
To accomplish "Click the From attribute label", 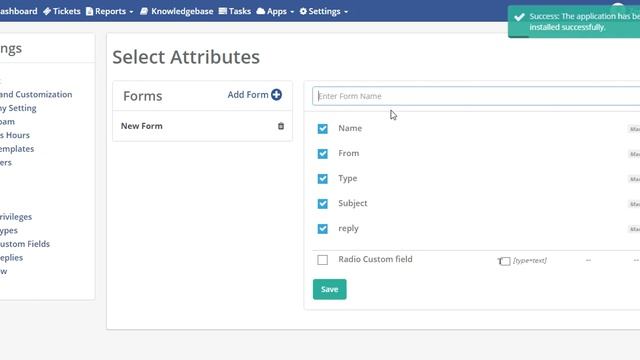I will point(349,153).
